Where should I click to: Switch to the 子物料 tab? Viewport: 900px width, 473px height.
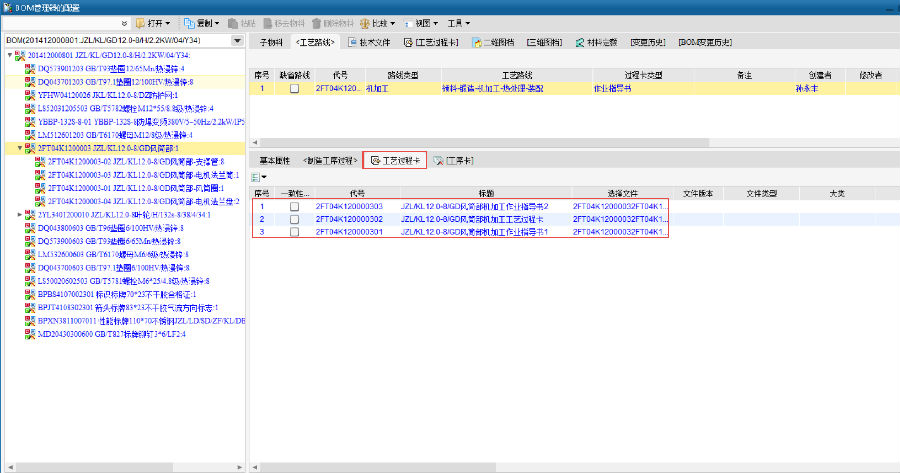tap(270, 42)
